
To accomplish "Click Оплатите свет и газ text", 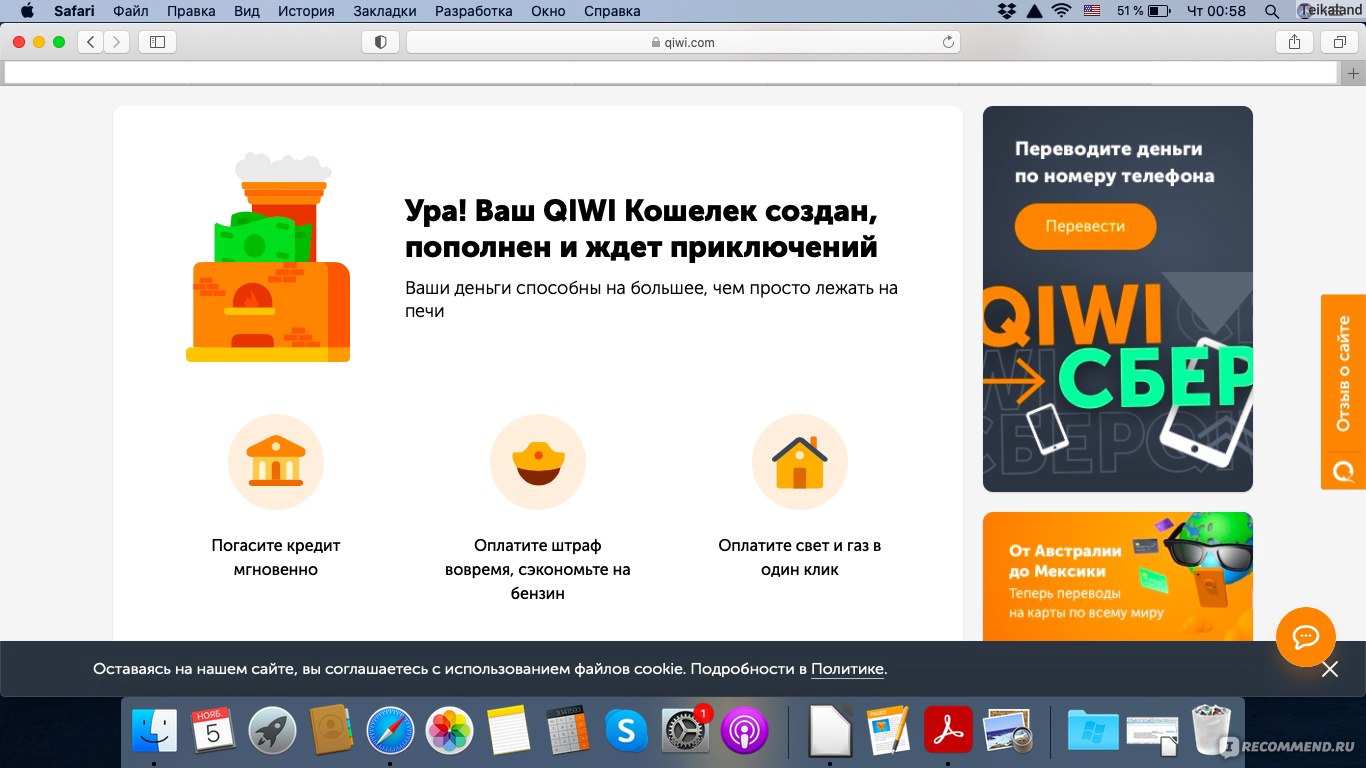I will (800, 558).
